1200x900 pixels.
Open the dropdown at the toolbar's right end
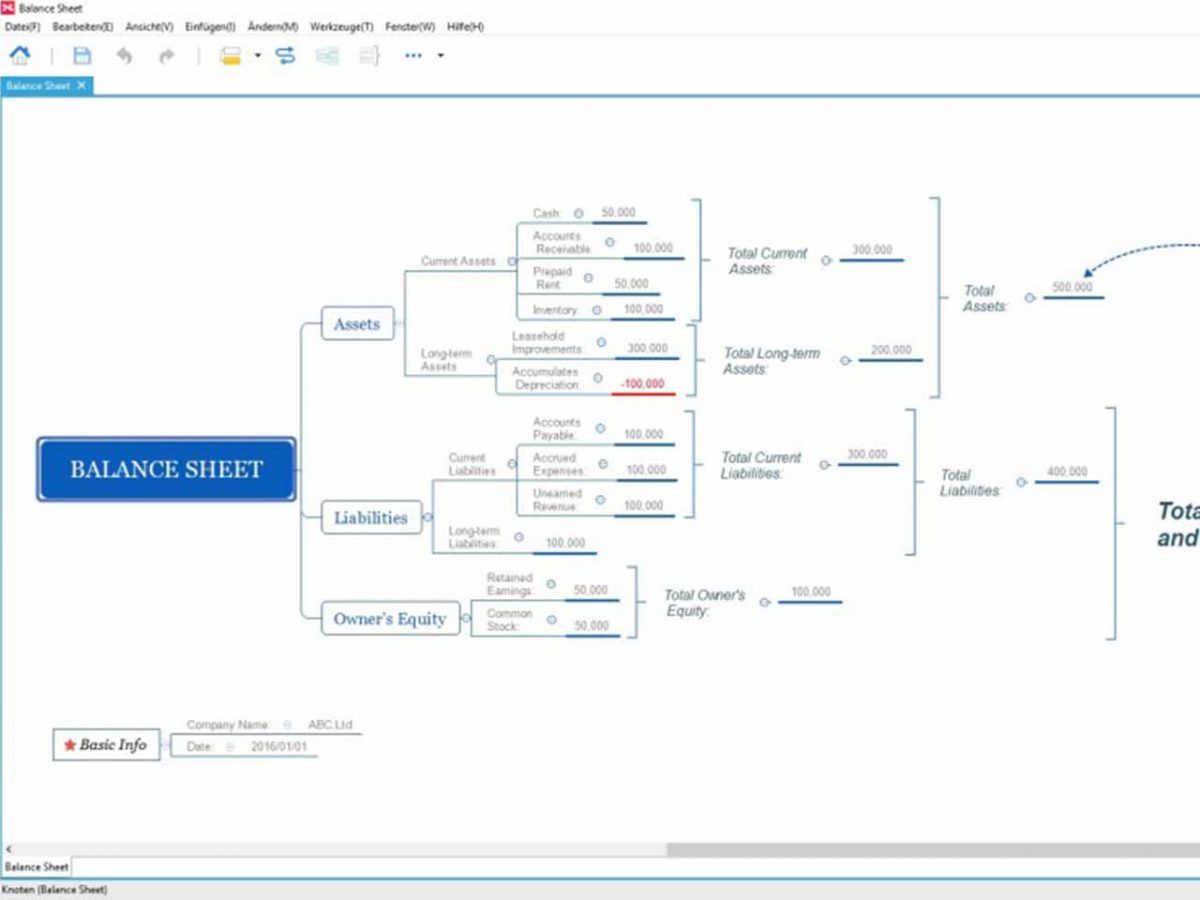point(440,56)
